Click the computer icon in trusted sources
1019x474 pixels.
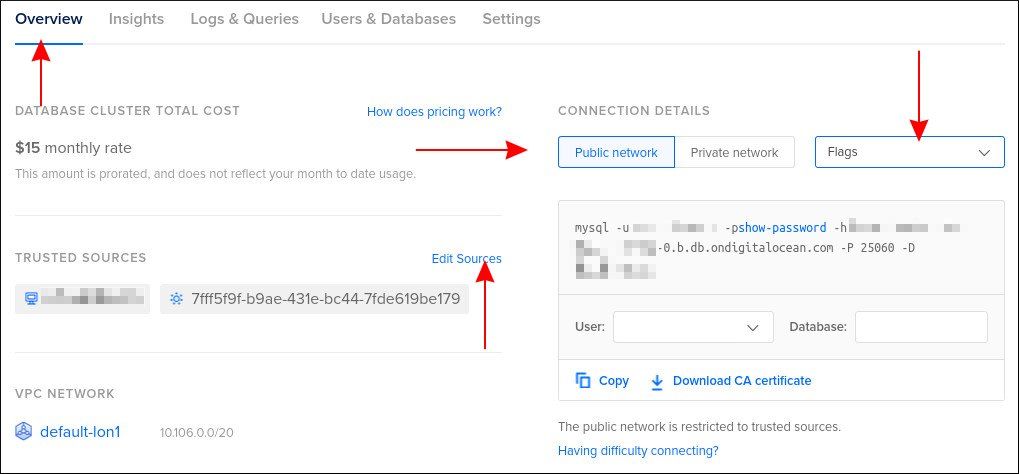[31, 298]
